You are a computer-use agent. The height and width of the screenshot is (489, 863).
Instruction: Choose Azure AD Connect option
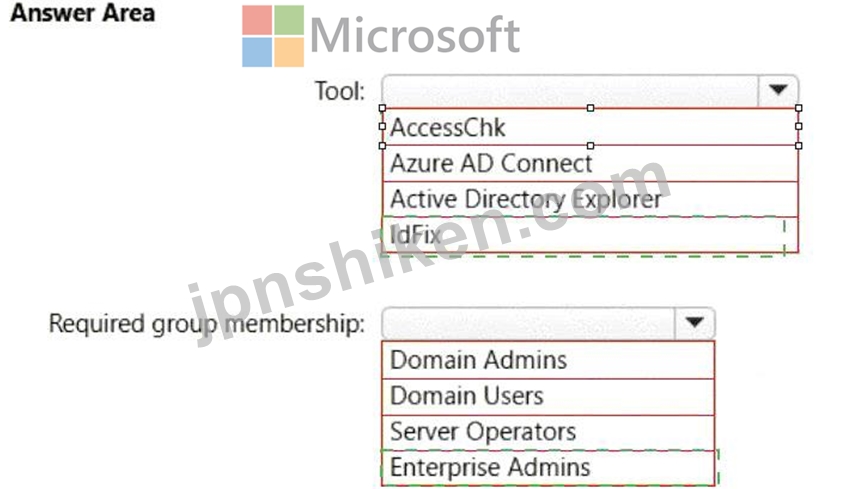[590, 164]
